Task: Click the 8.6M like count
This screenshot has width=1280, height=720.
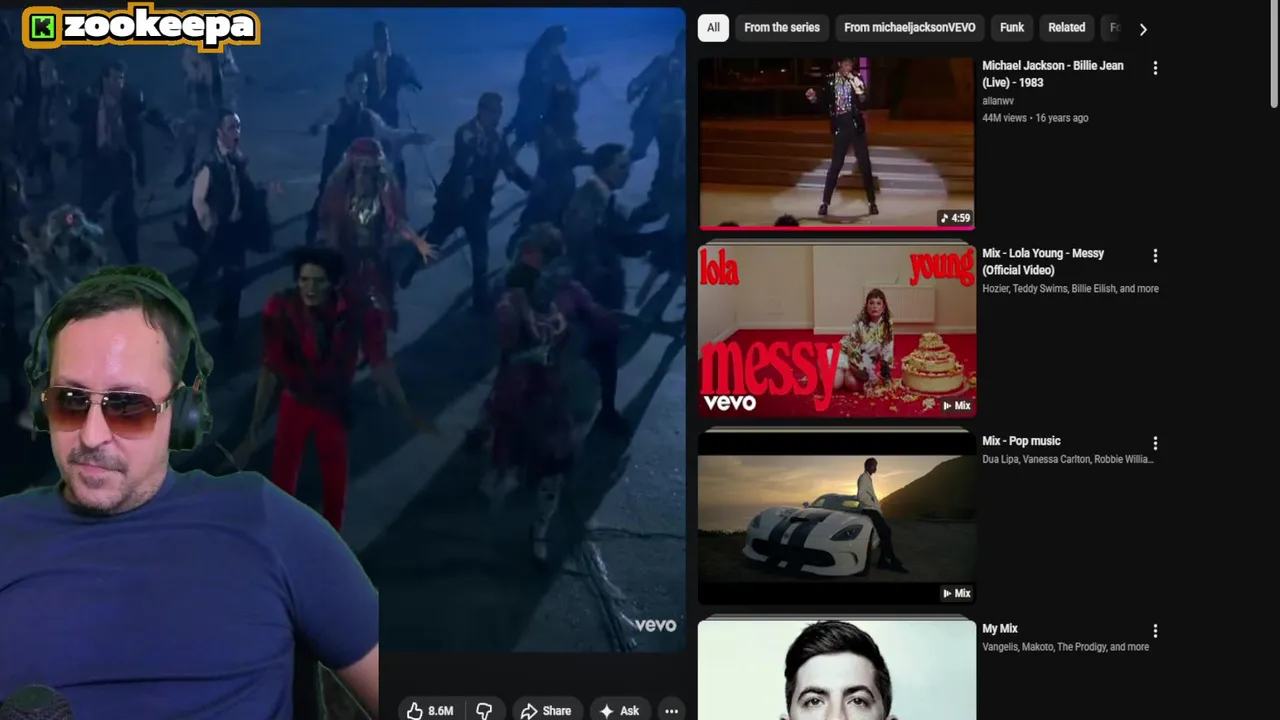Action: pyautogui.click(x=441, y=711)
